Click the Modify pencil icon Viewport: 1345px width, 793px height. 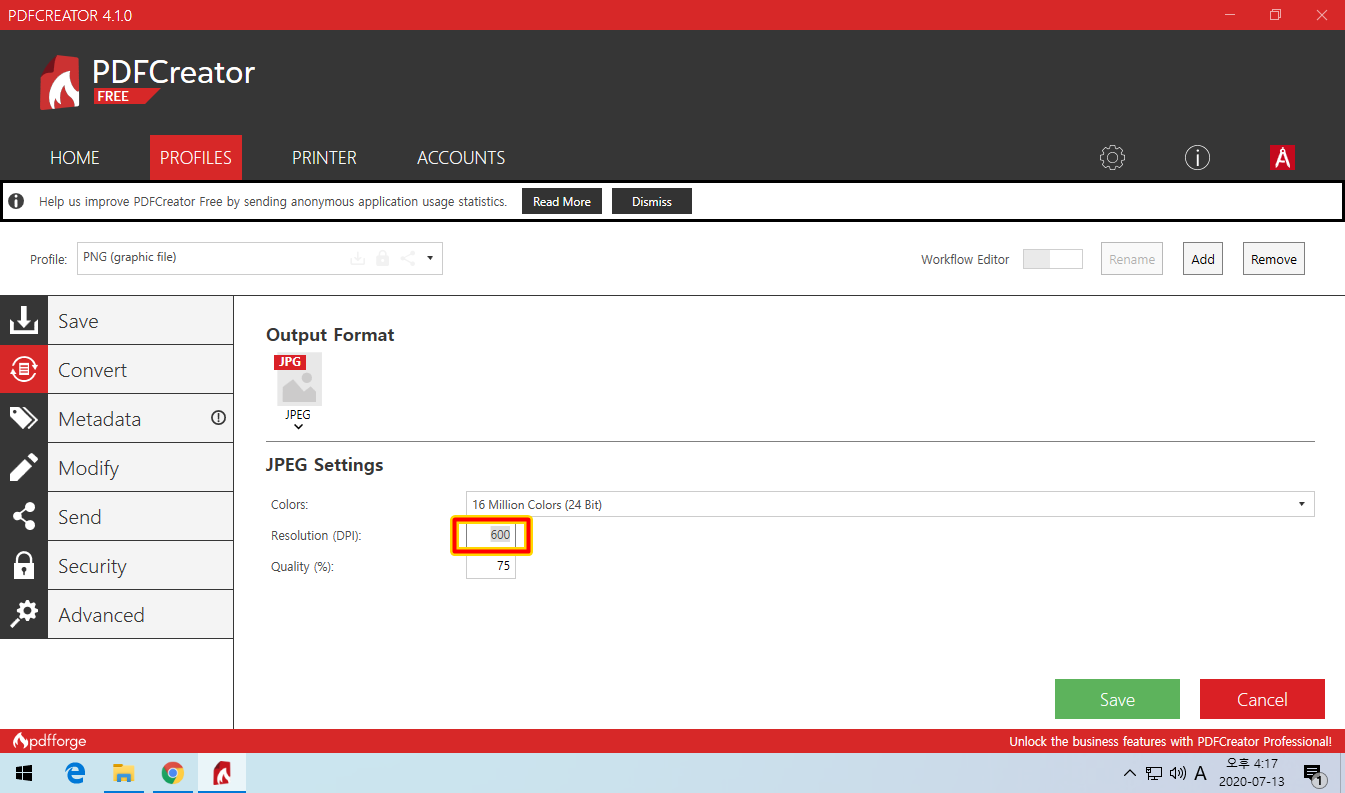(24, 467)
